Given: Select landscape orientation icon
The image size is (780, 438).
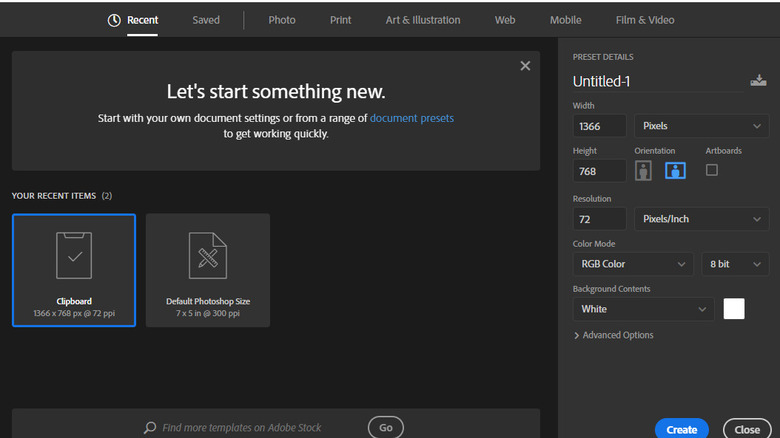Looking at the screenshot, I should tap(676, 171).
